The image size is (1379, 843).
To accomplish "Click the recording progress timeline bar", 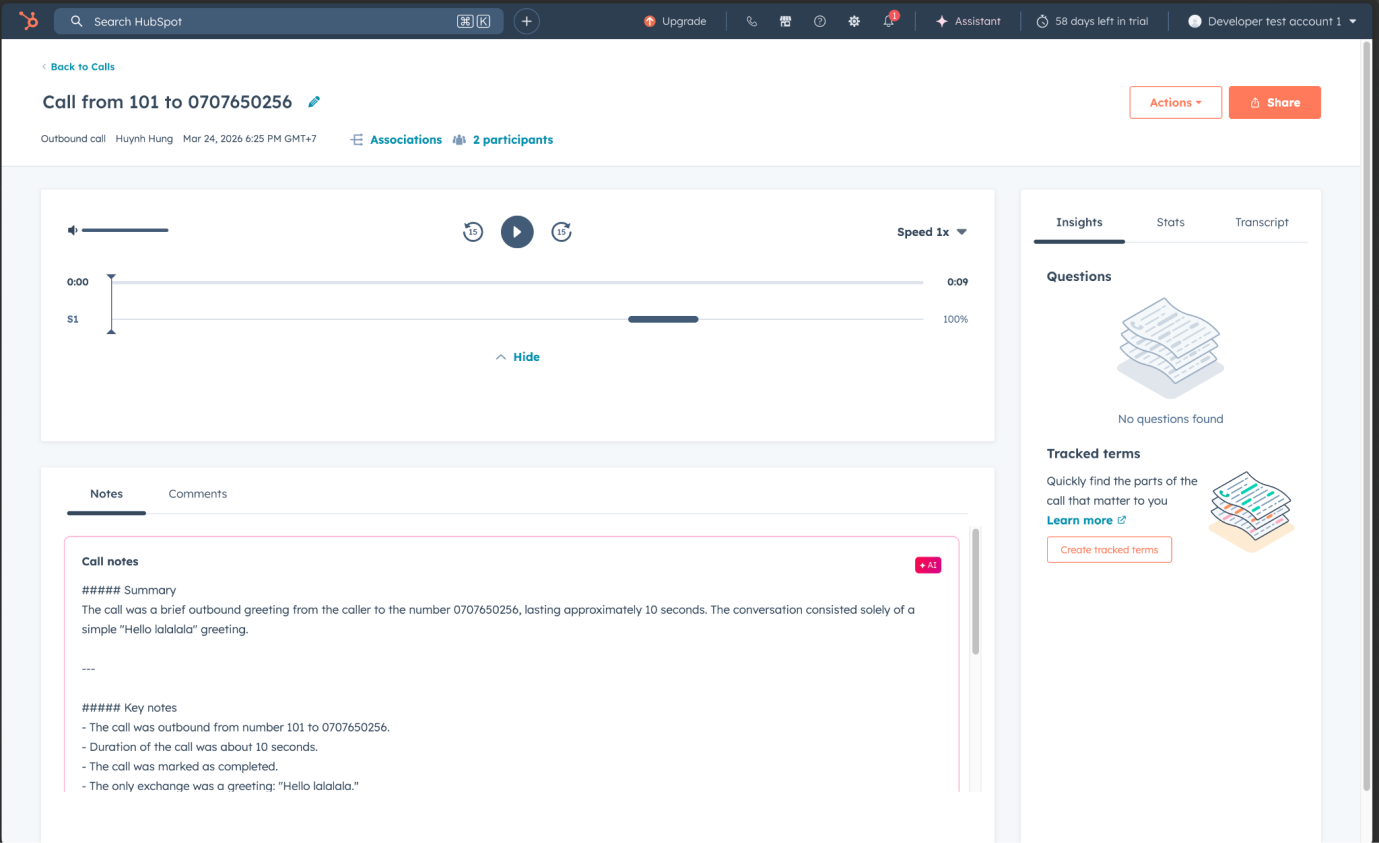I will pyautogui.click(x=517, y=283).
